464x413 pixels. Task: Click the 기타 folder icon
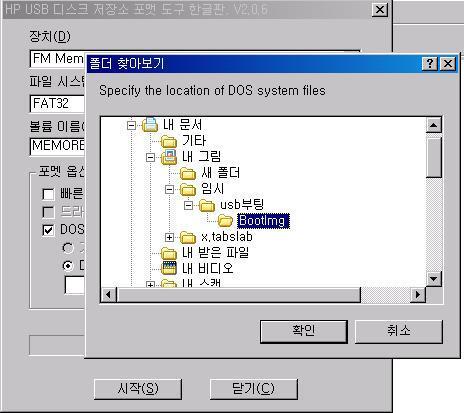click(x=169, y=141)
